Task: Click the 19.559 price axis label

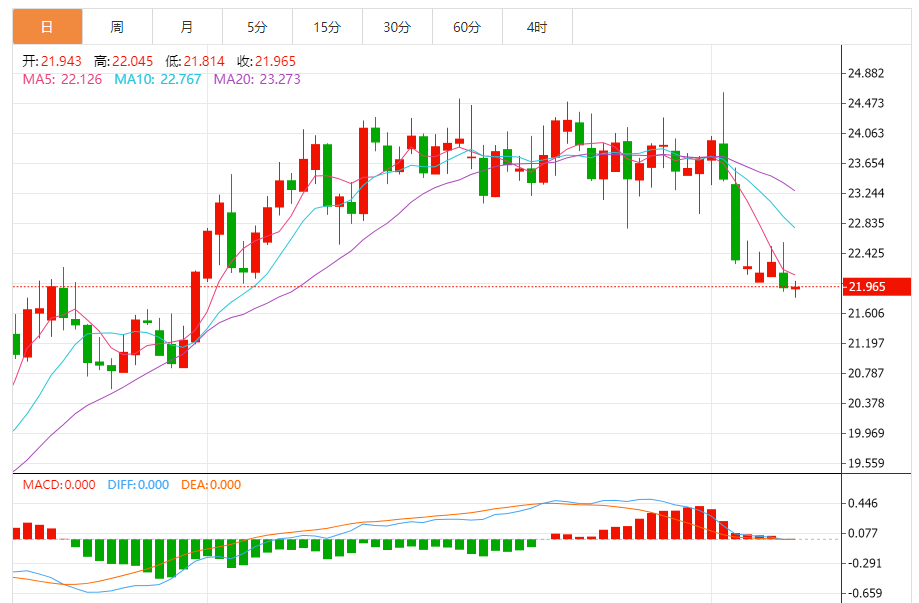Action: (x=866, y=463)
